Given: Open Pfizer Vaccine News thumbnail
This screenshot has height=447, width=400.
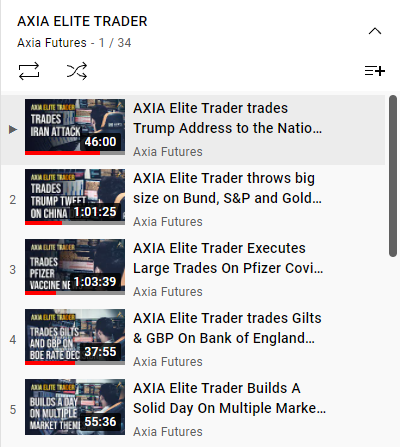Looking at the screenshot, I should (75, 267).
